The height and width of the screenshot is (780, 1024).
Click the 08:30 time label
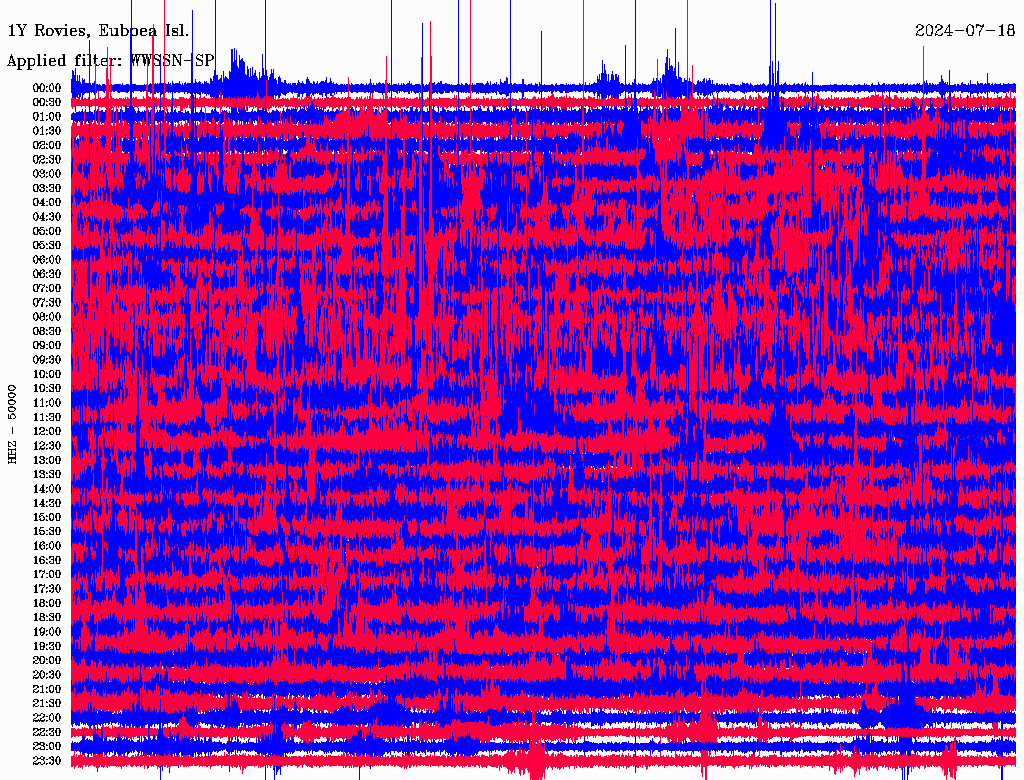pos(47,331)
